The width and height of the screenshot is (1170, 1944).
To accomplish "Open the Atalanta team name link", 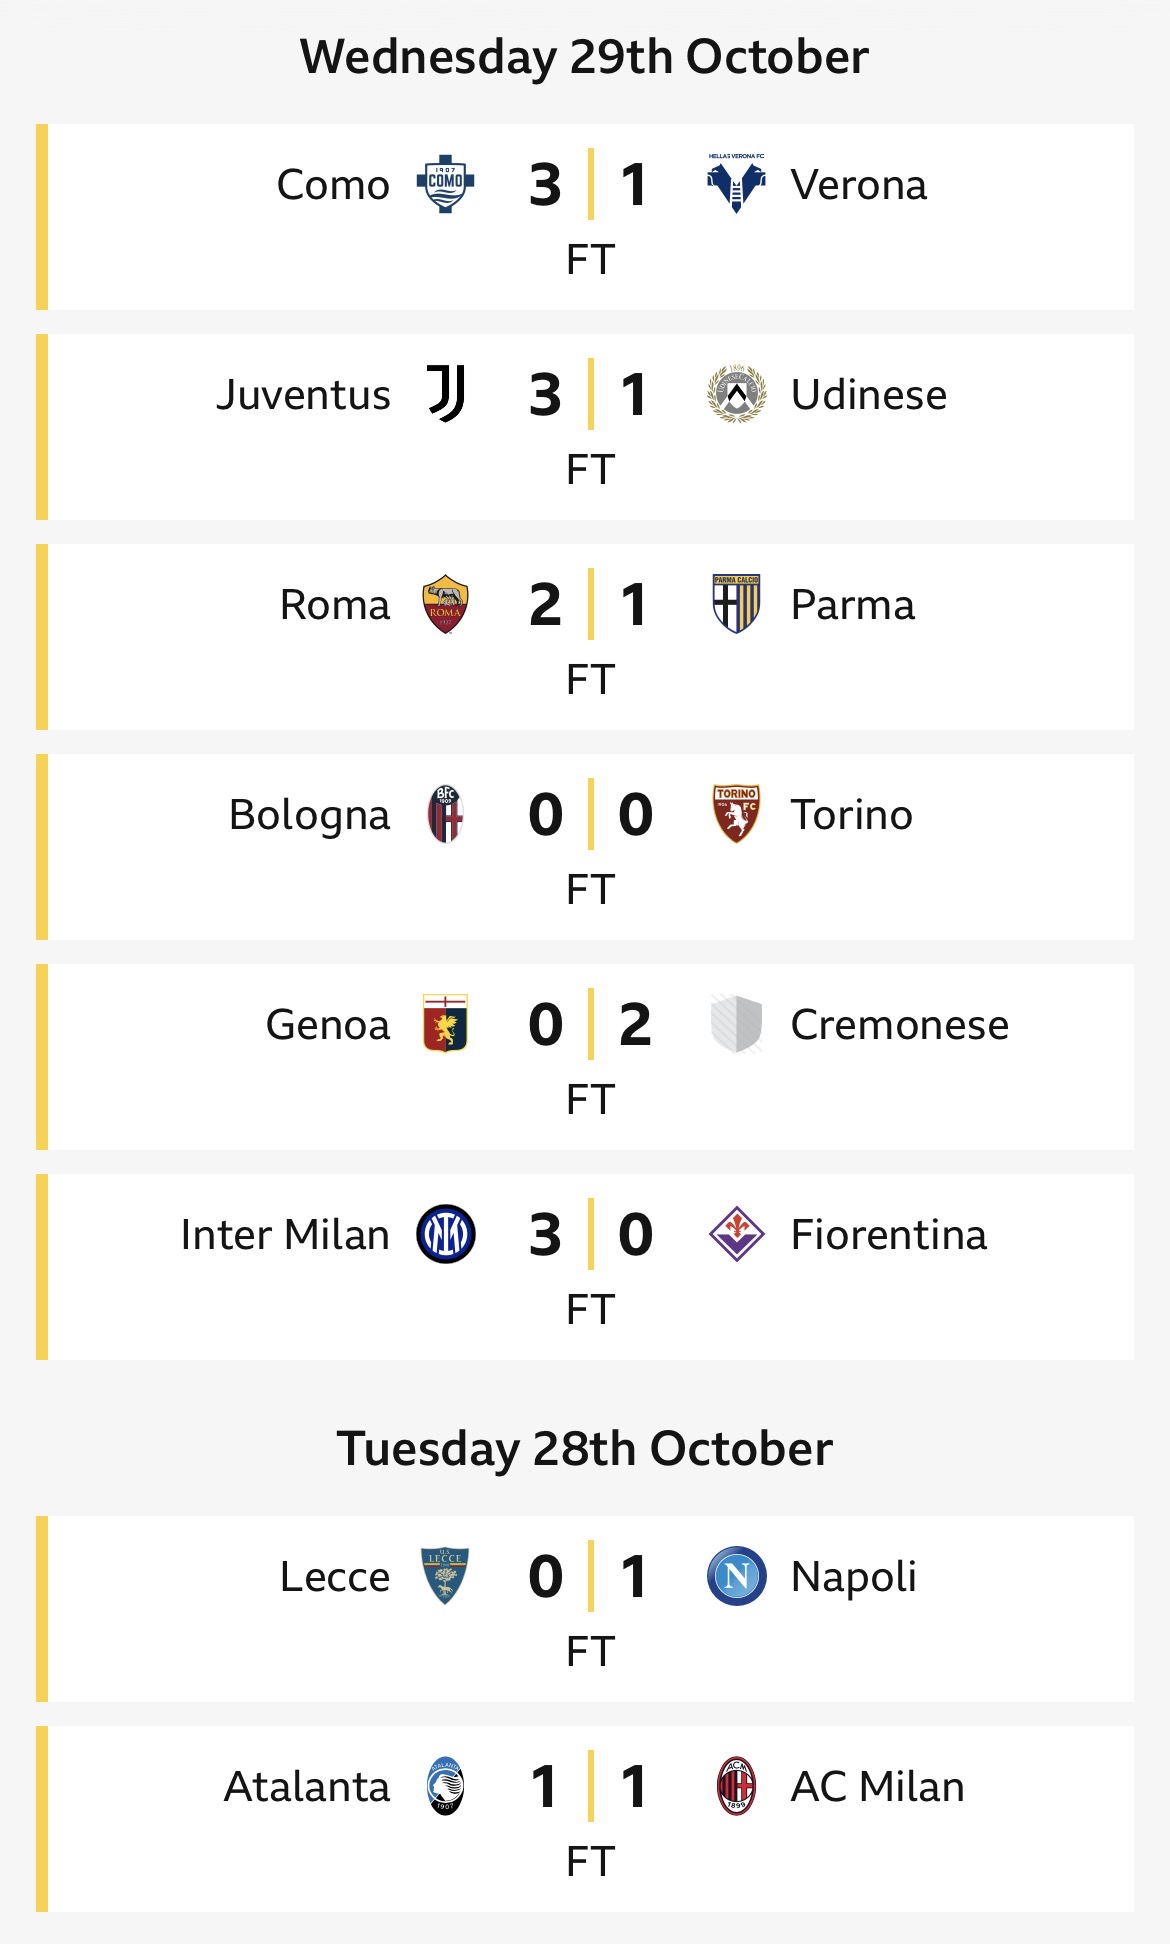I will click(x=307, y=1786).
